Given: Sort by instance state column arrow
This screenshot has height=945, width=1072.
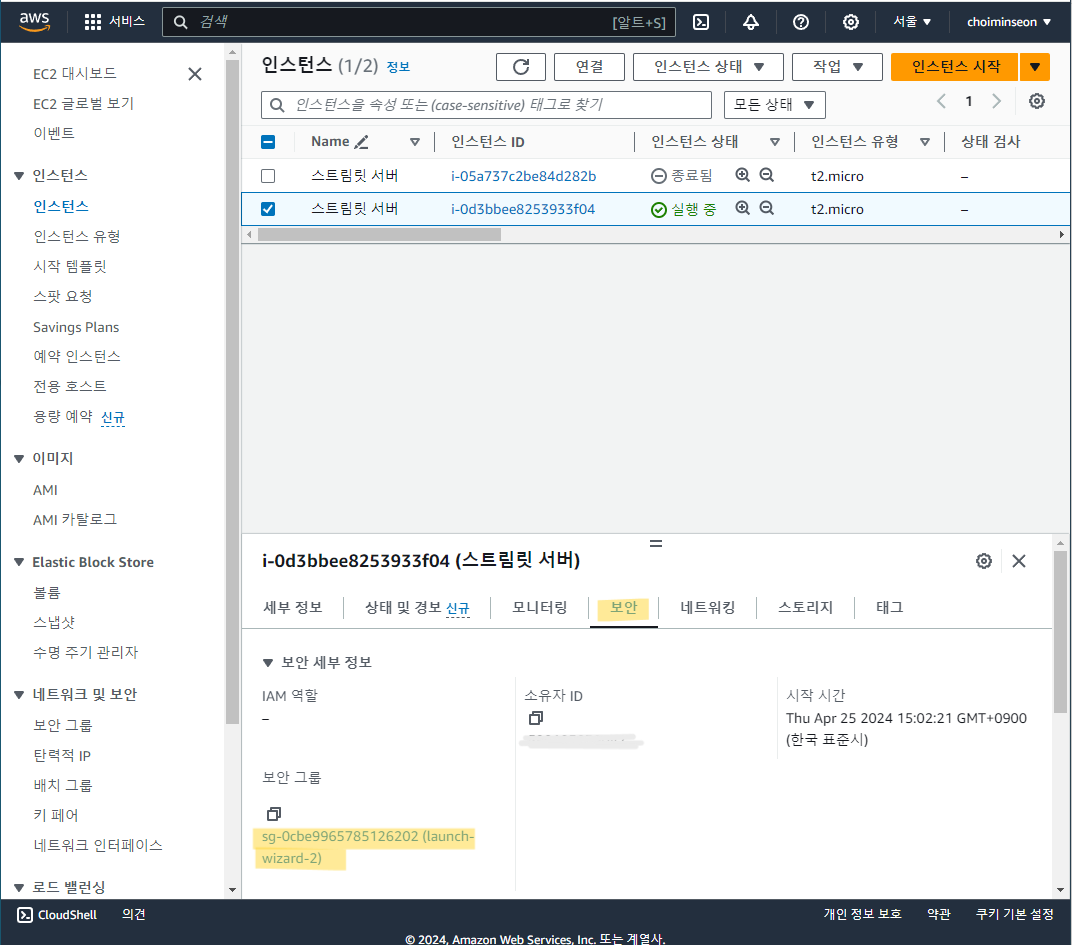Looking at the screenshot, I should (775, 142).
